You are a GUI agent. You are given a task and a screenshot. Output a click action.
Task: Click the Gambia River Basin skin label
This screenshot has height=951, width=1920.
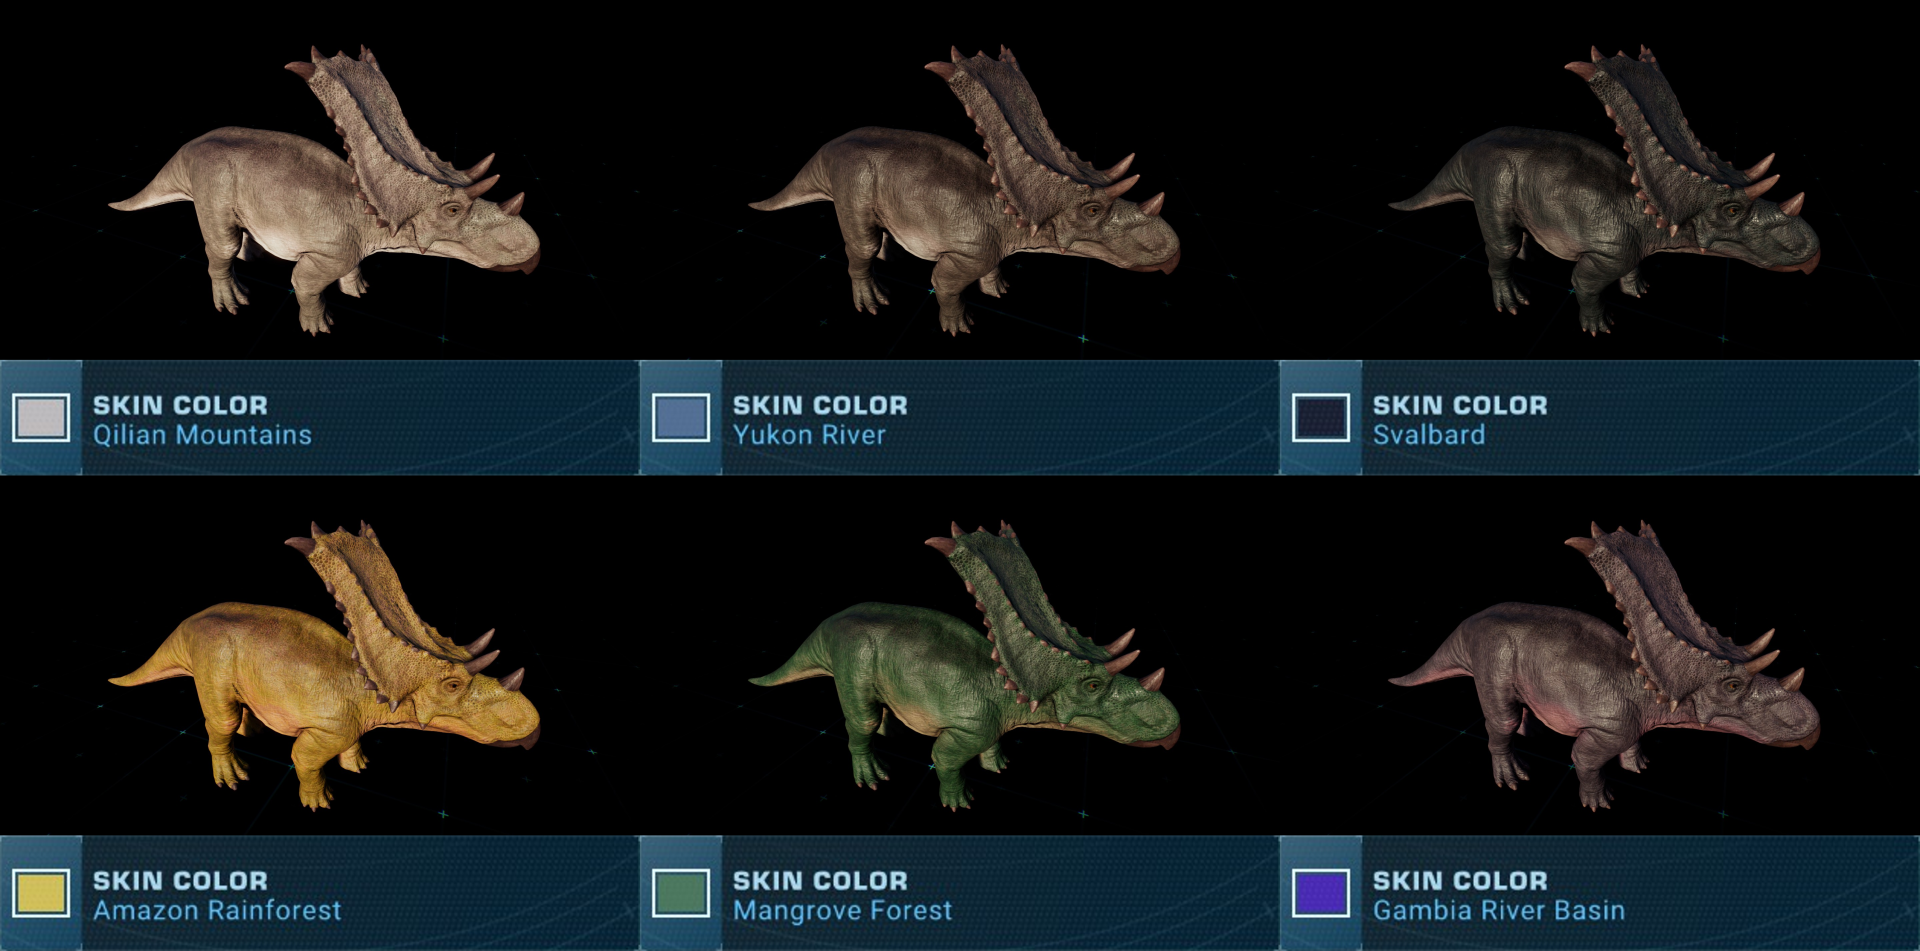[1499, 910]
